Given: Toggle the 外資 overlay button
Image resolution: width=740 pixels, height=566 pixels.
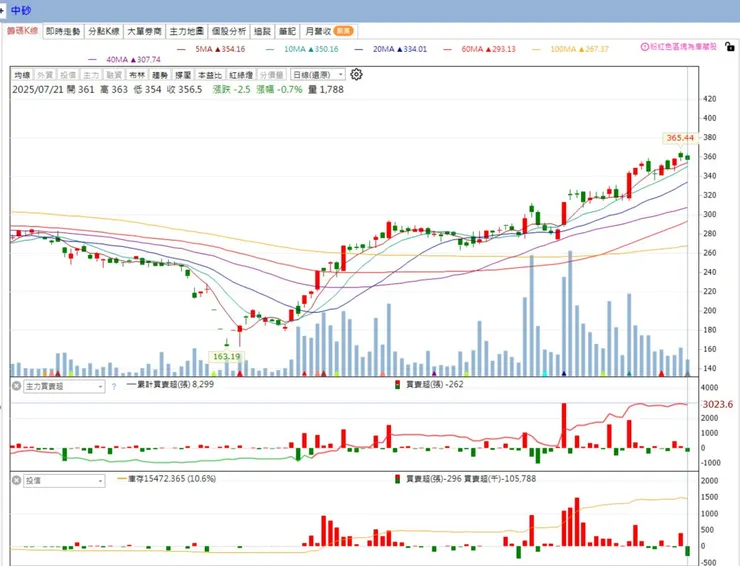Looking at the screenshot, I should coord(45,75).
